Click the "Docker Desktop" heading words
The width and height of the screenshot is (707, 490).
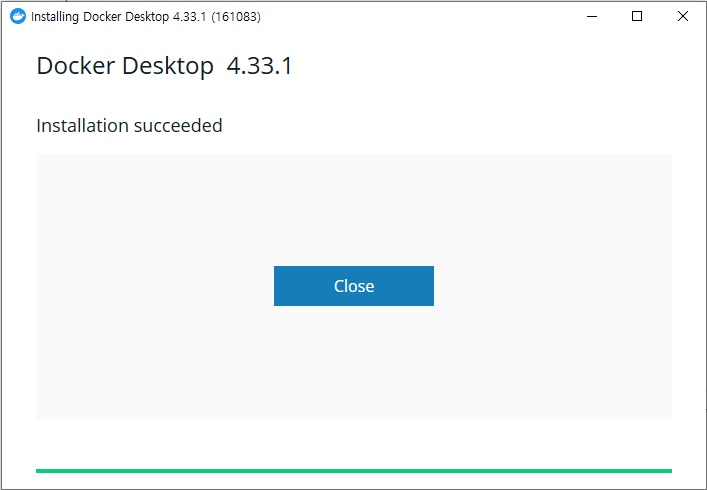coord(125,66)
